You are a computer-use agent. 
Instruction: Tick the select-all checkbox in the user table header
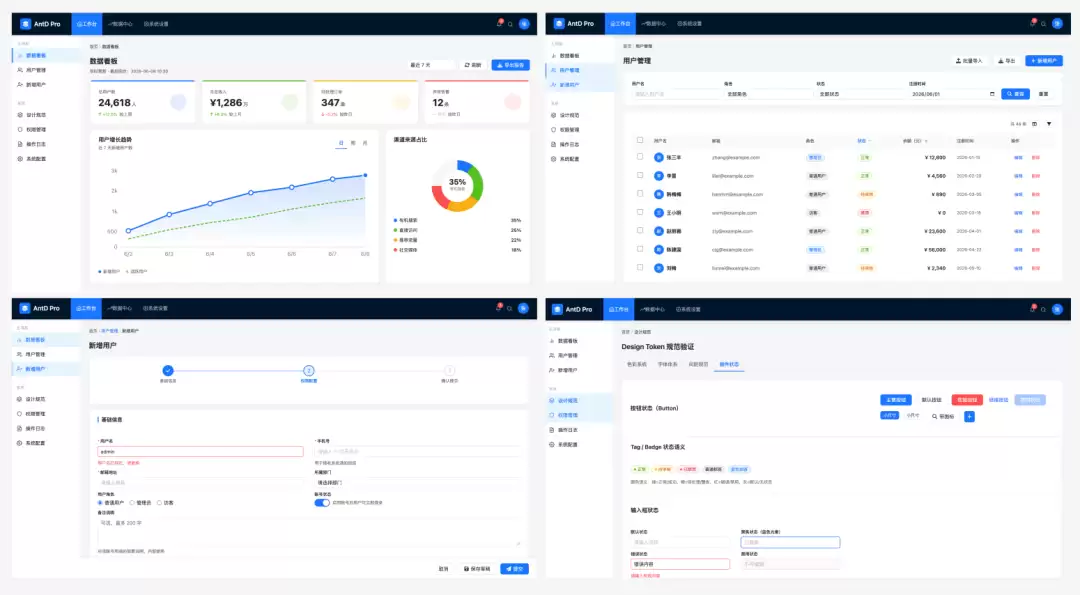(x=640, y=140)
